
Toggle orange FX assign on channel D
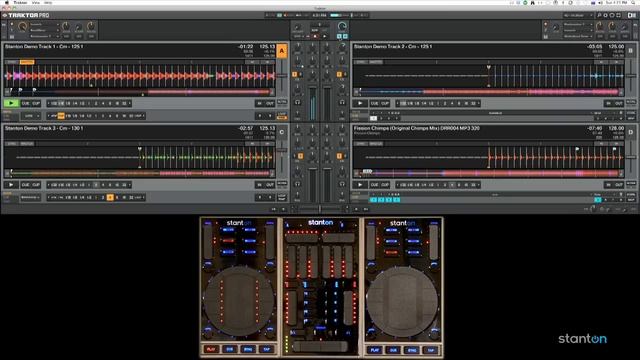[x=339, y=156]
